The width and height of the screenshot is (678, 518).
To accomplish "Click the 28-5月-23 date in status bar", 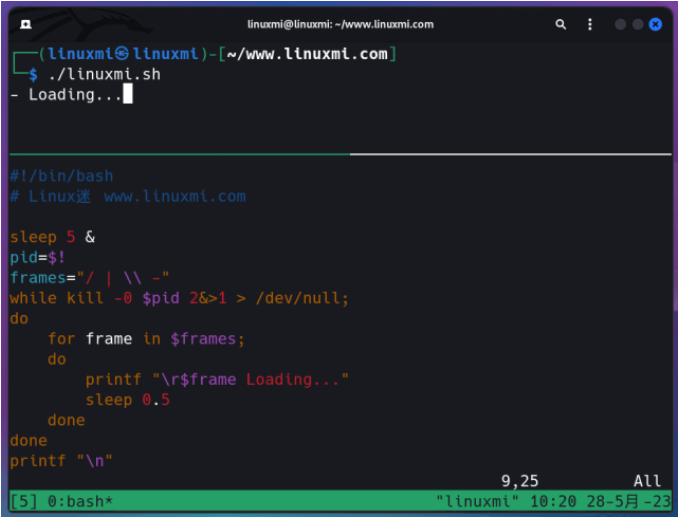I will coord(629,502).
